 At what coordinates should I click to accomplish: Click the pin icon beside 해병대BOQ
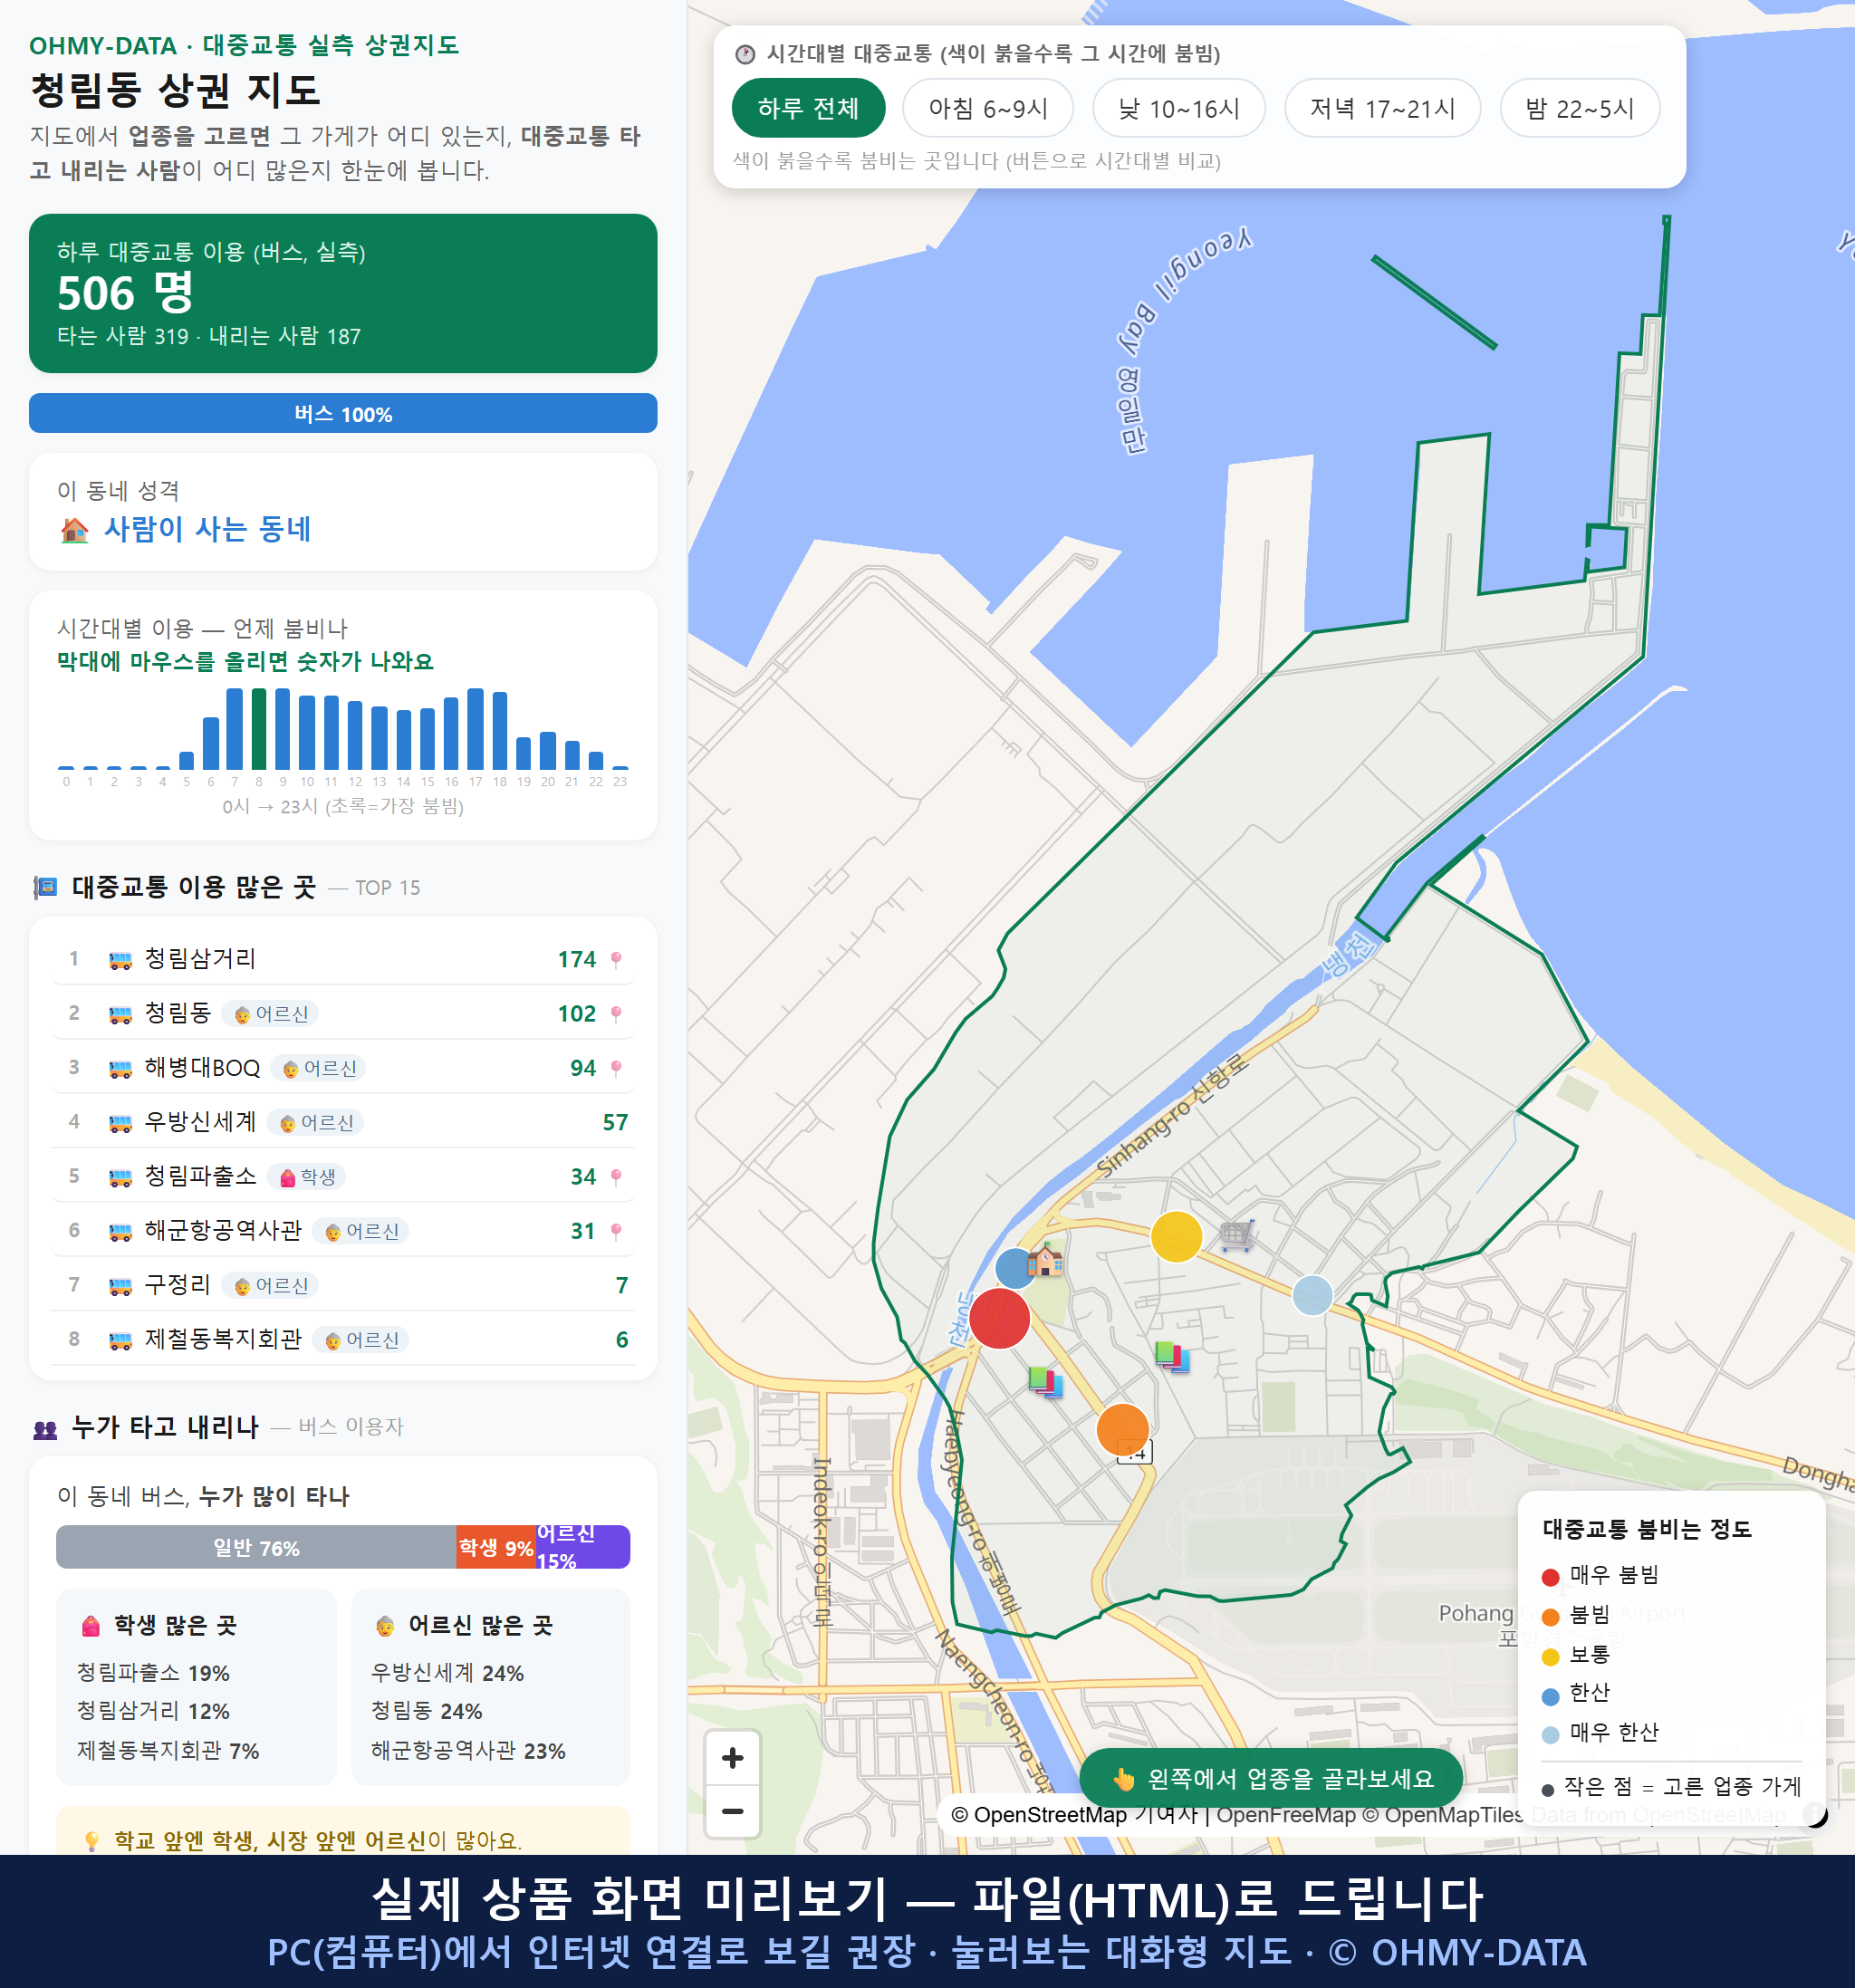pos(616,1068)
